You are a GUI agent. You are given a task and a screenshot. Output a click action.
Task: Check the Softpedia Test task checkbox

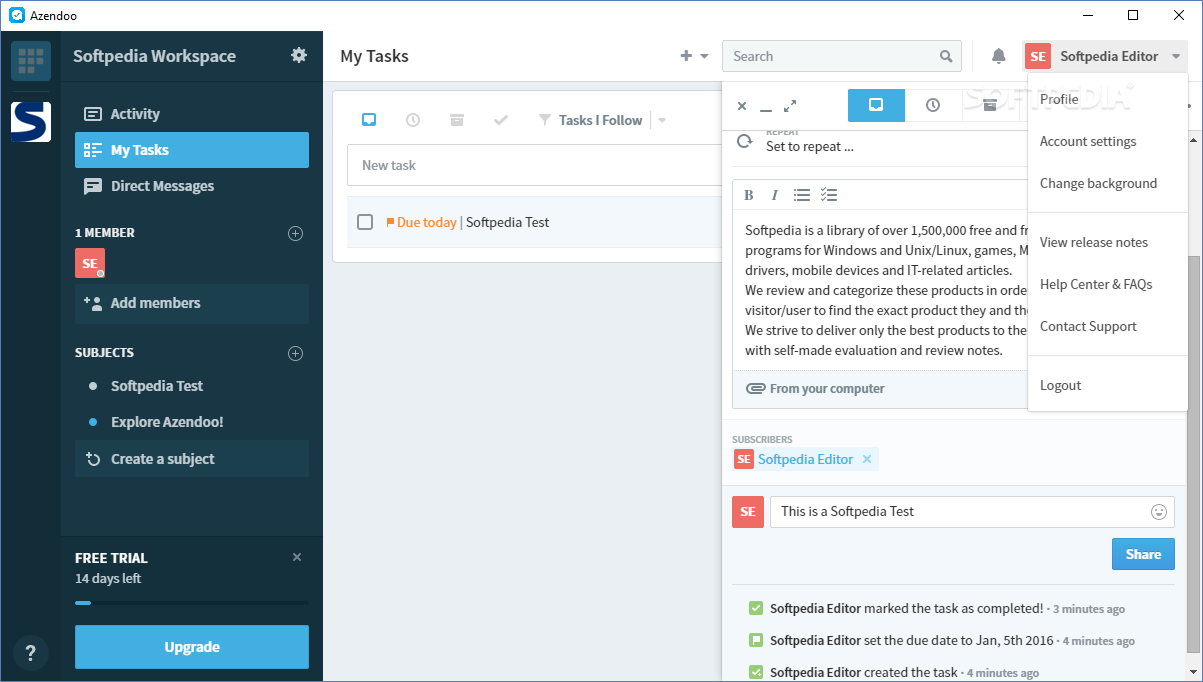[365, 222]
